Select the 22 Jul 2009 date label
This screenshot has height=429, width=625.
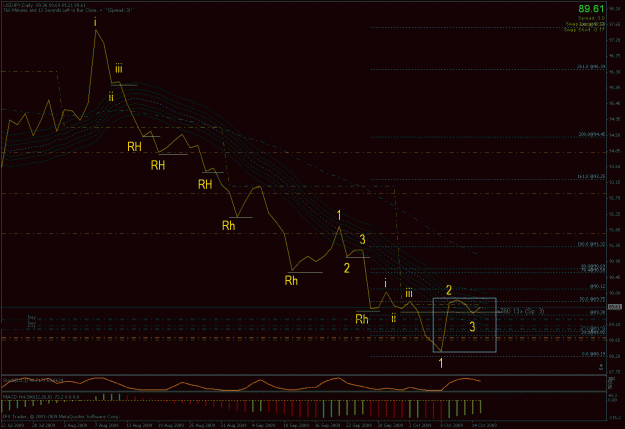click(12, 425)
